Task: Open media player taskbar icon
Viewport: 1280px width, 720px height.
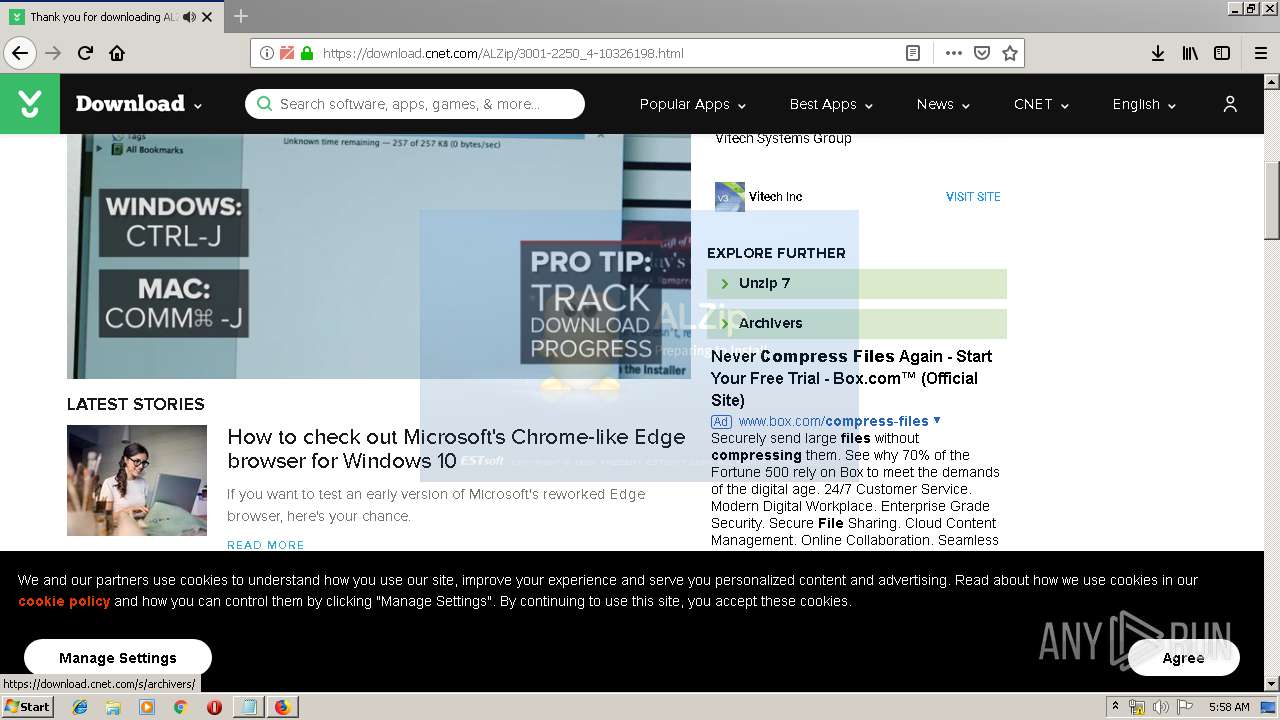Action: point(147,707)
